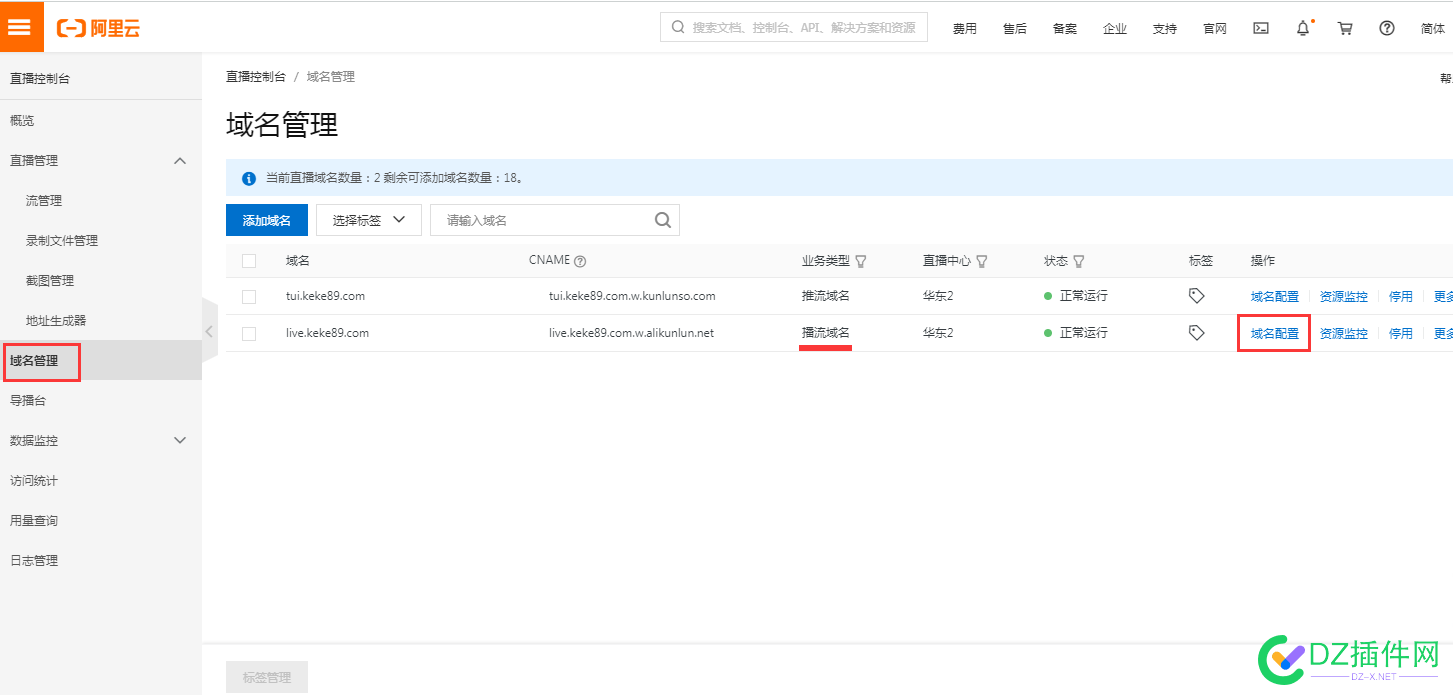Open the 选择标签 dropdown
The width and height of the screenshot is (1453, 695).
(x=369, y=220)
